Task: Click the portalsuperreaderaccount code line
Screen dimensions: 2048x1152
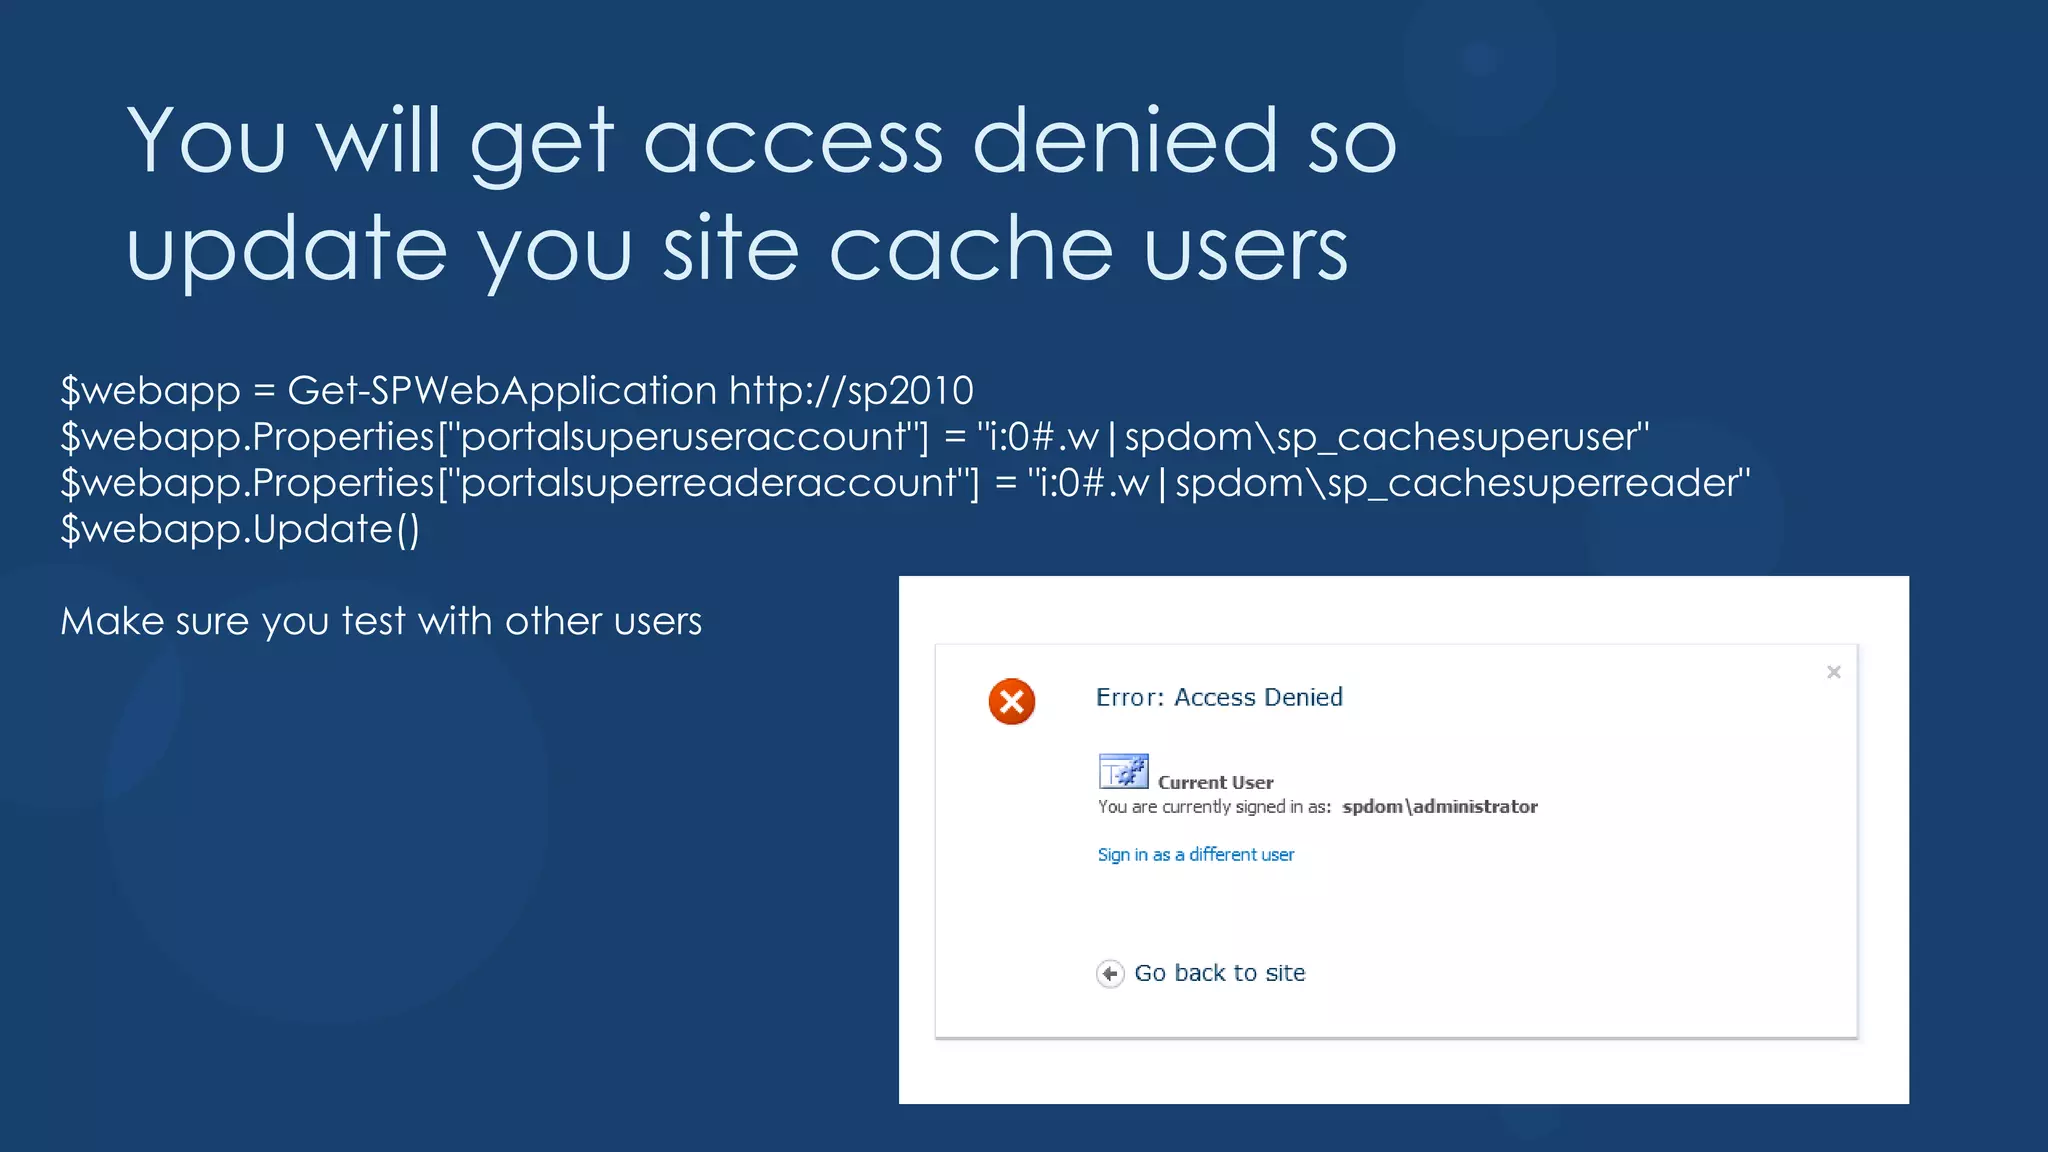Action: tap(906, 483)
